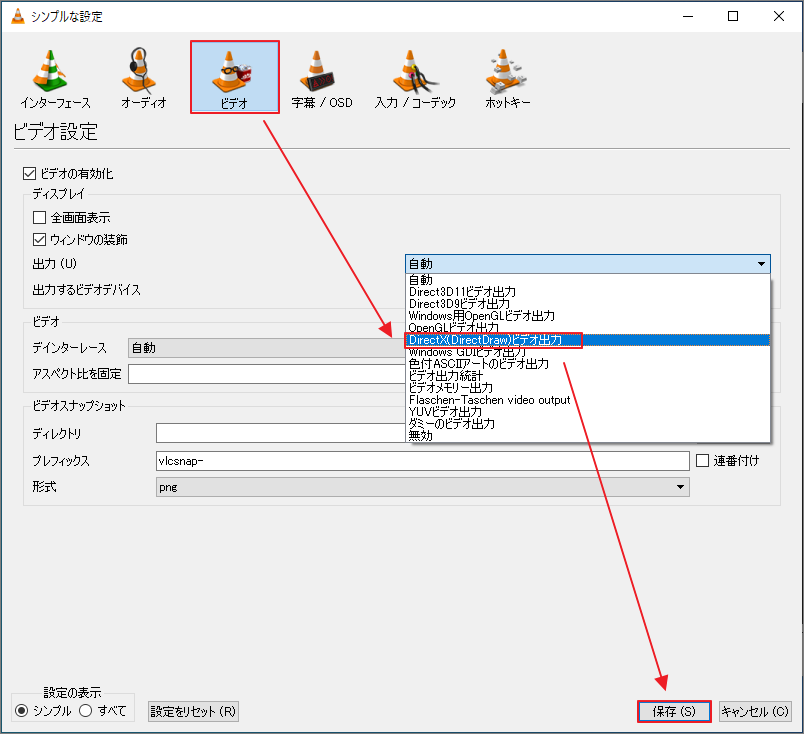The height and width of the screenshot is (734, 804).
Task: Choose Flaschen-Taschen video output option
Action: tap(588, 400)
